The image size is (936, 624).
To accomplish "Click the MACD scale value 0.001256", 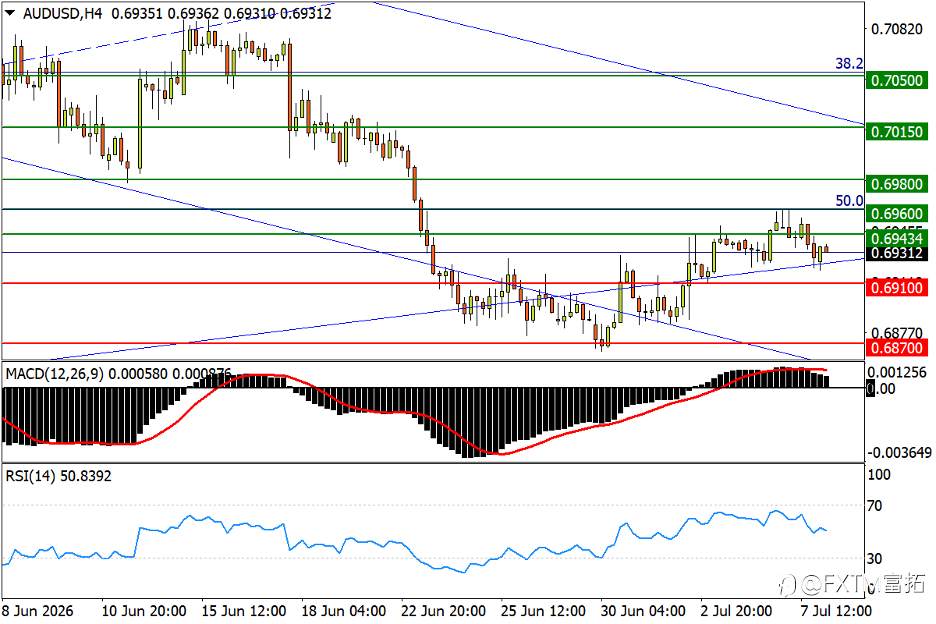I will 897,373.
